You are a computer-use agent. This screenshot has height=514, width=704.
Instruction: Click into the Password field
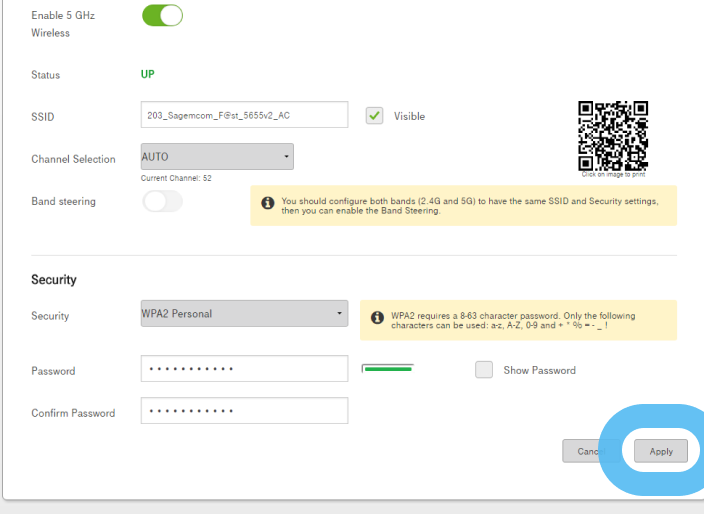pyautogui.click(x=244, y=369)
